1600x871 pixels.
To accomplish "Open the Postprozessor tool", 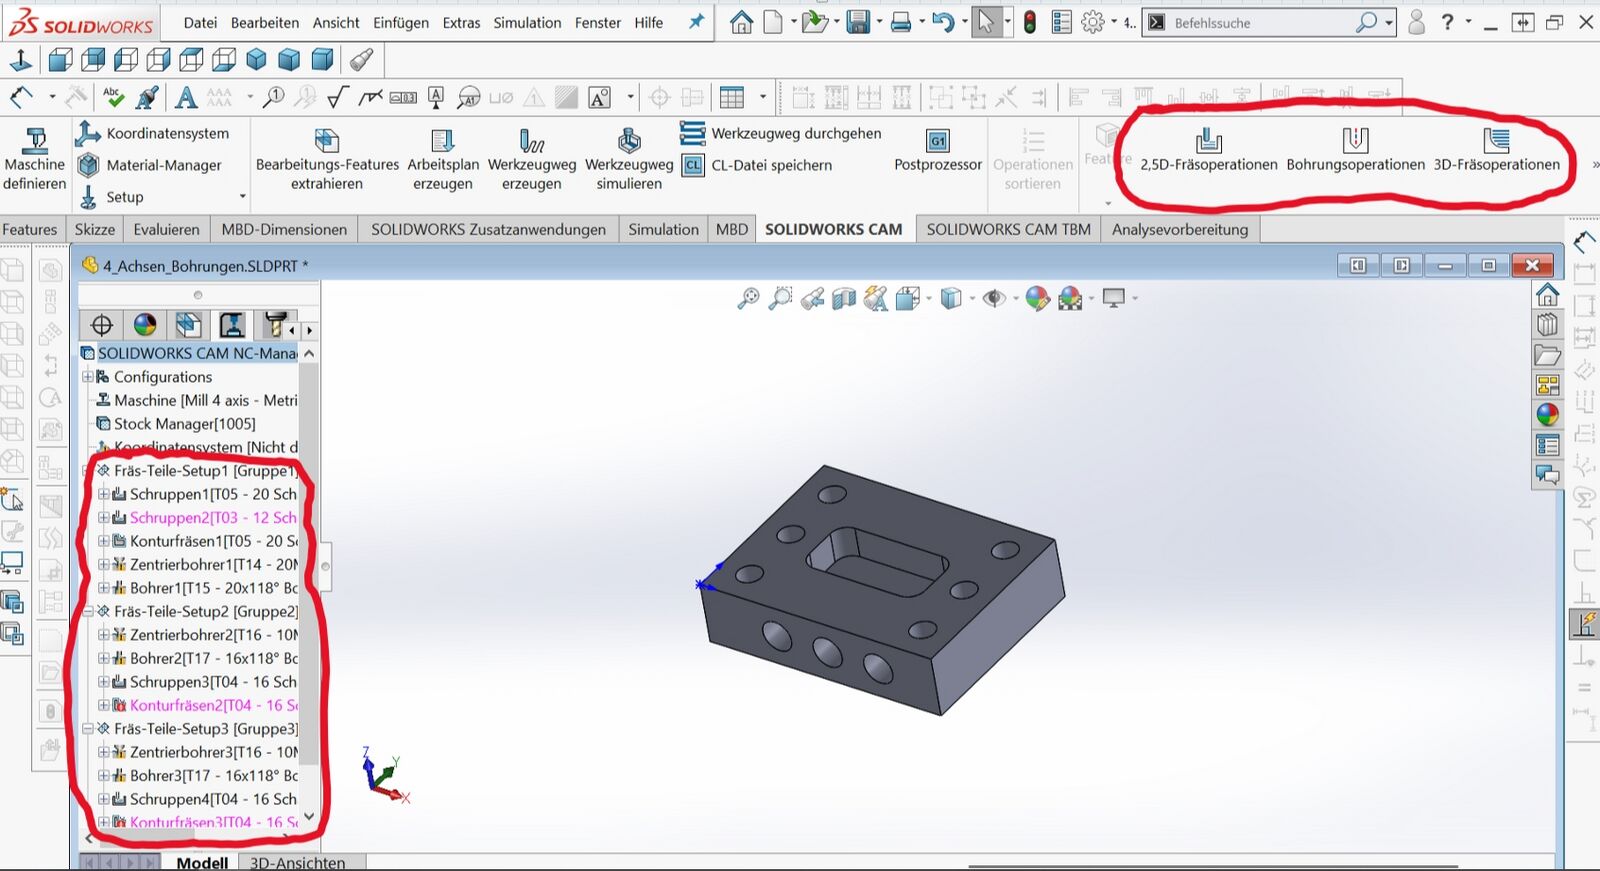I will click(937, 141).
